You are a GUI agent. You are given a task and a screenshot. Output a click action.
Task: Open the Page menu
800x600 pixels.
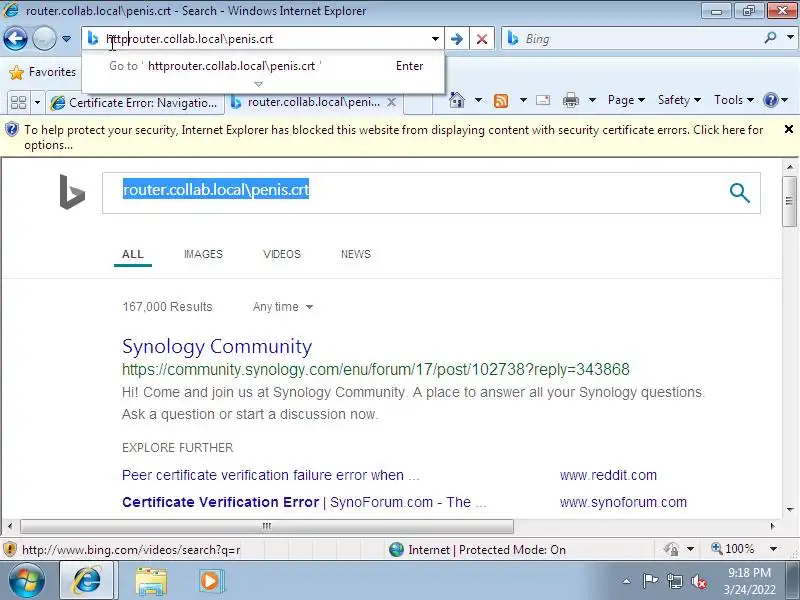626,100
